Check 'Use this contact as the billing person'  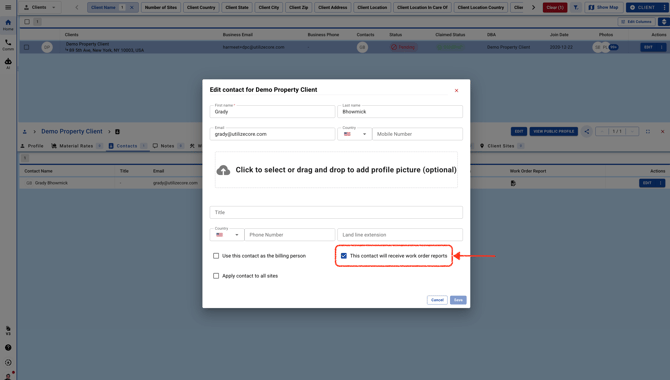(x=216, y=256)
